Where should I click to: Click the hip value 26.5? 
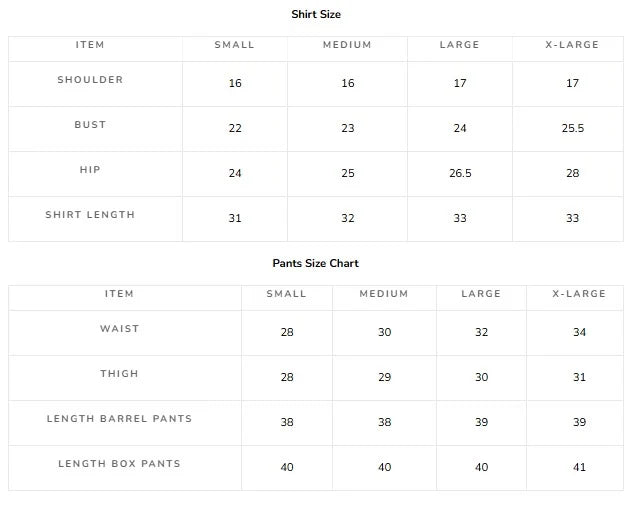pyautogui.click(x=460, y=173)
